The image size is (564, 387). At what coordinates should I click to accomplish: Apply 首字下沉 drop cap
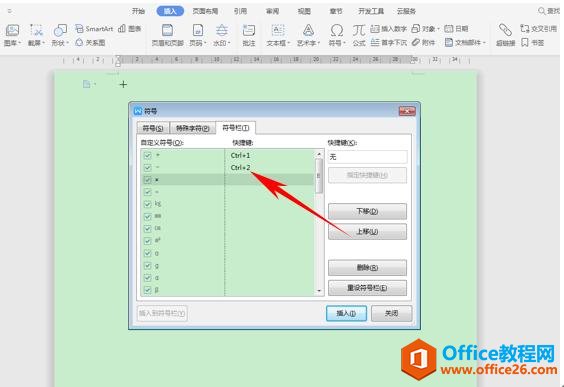point(388,42)
